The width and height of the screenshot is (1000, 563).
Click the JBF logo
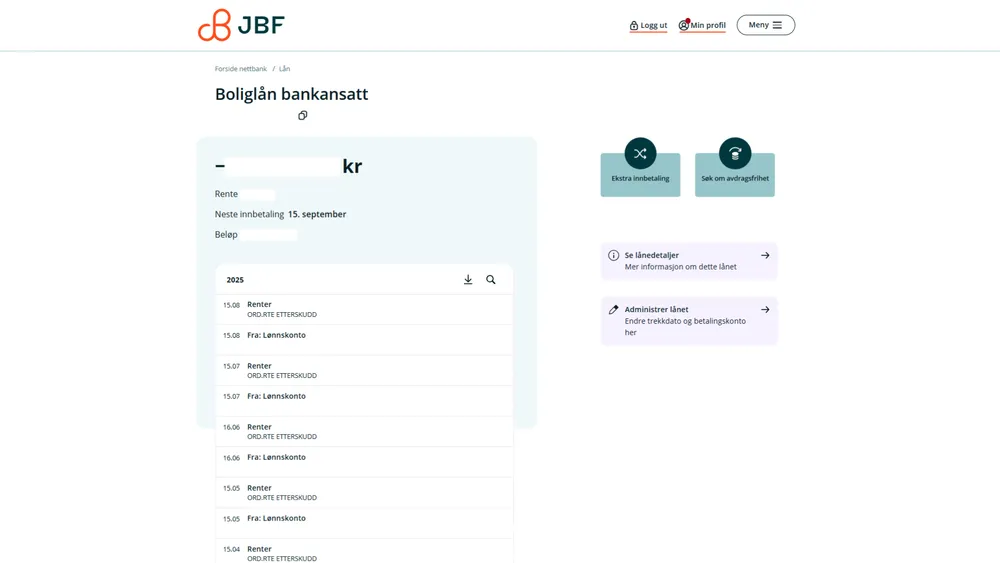coord(241,25)
